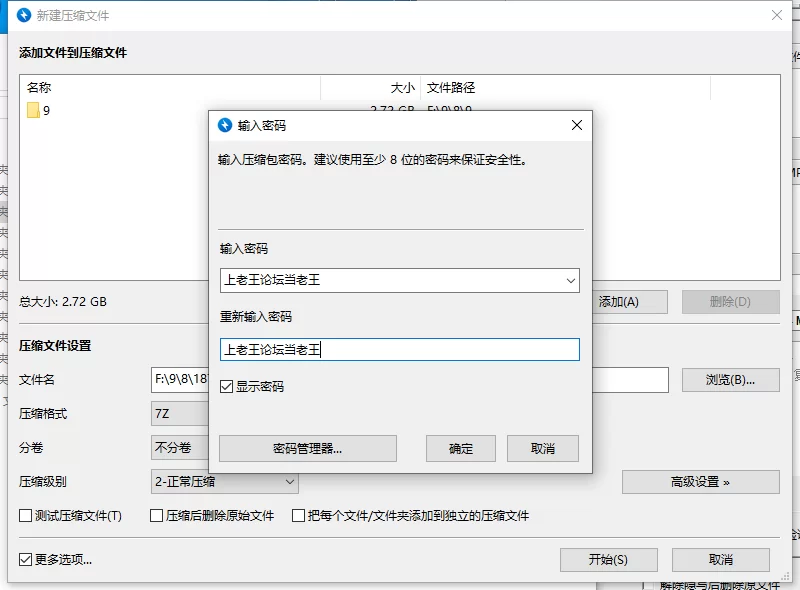The height and width of the screenshot is (590, 800).
Task: Open the 压缩级别 dropdown showing 2-正常压缩
Action: (224, 482)
